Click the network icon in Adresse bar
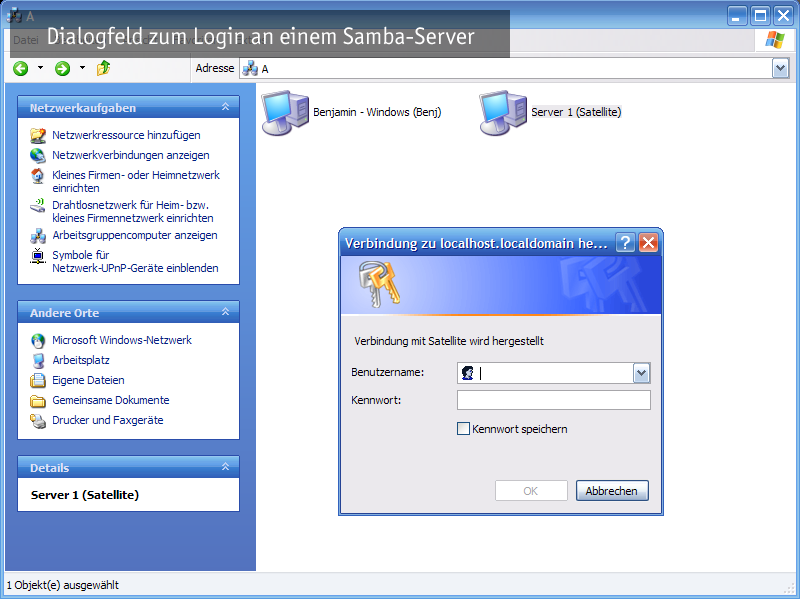Screen dimensions: 800x599 click(x=249, y=68)
